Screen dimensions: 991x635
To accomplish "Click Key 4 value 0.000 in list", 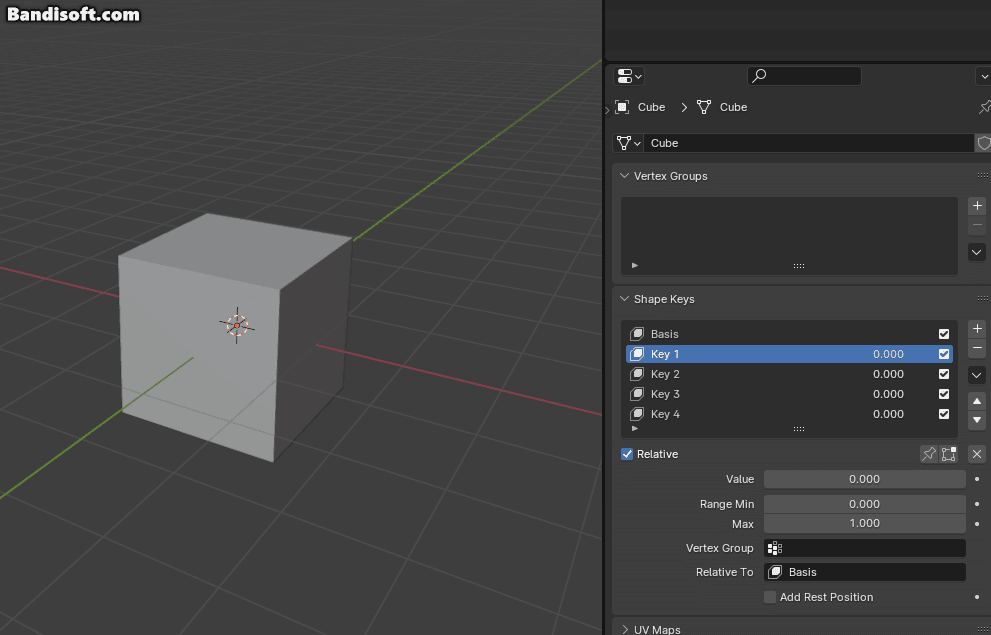I will tap(888, 414).
